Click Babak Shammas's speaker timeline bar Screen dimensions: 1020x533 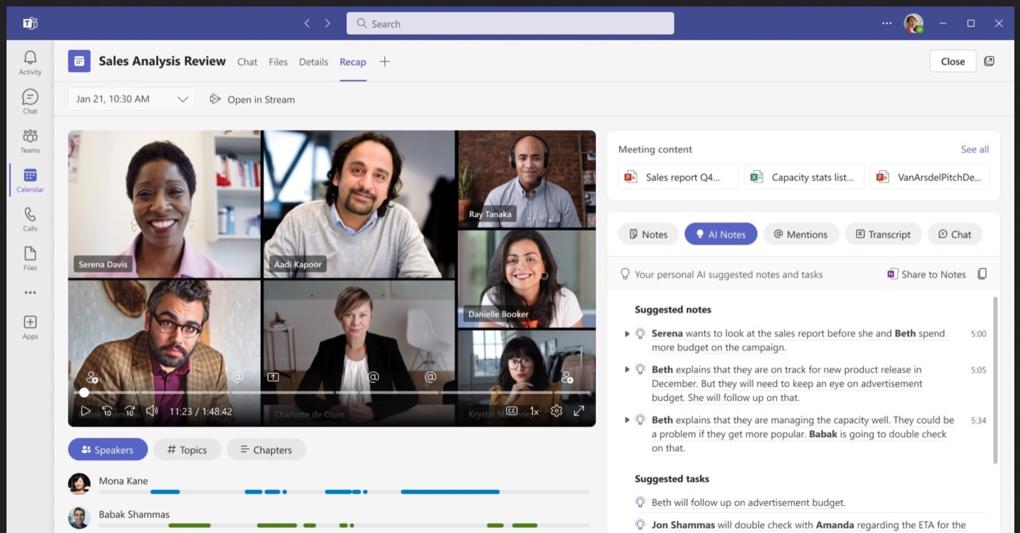343,525
